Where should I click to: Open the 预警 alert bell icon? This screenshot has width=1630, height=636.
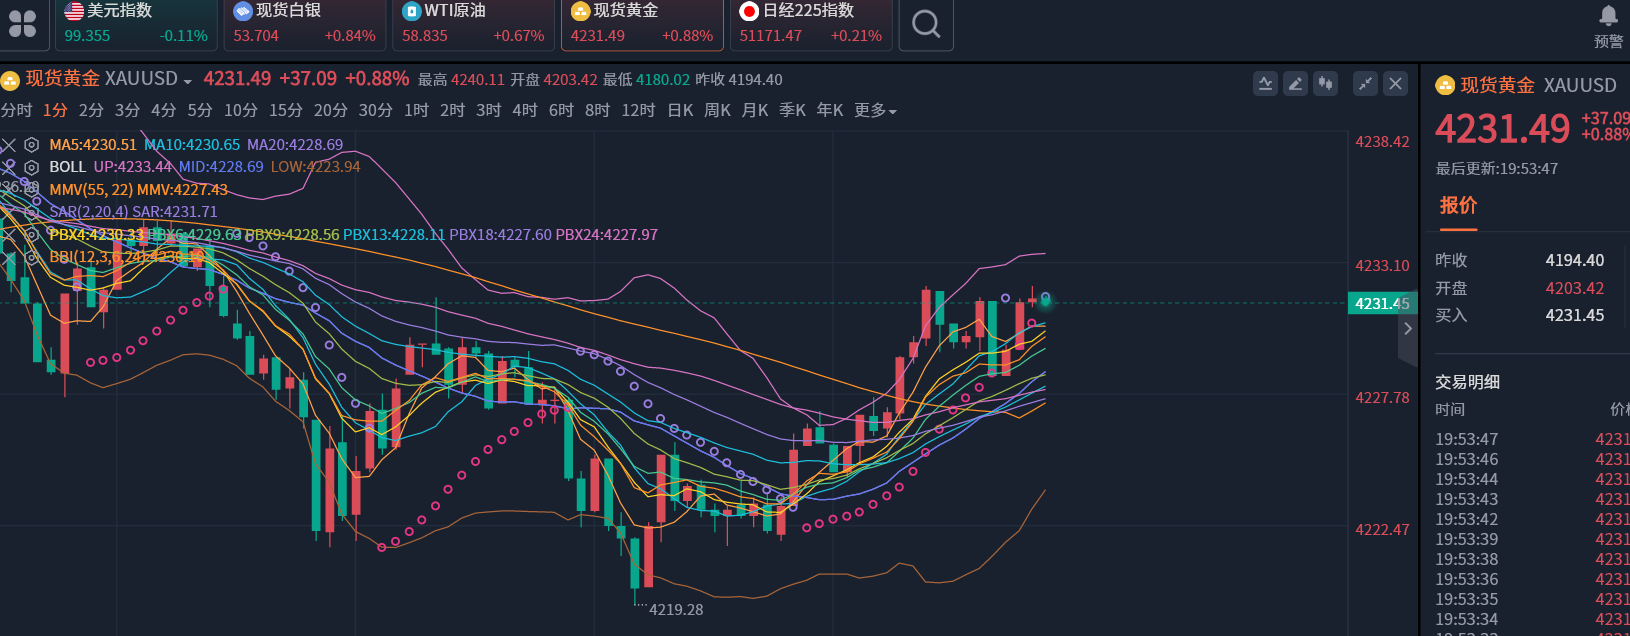coord(1608,25)
